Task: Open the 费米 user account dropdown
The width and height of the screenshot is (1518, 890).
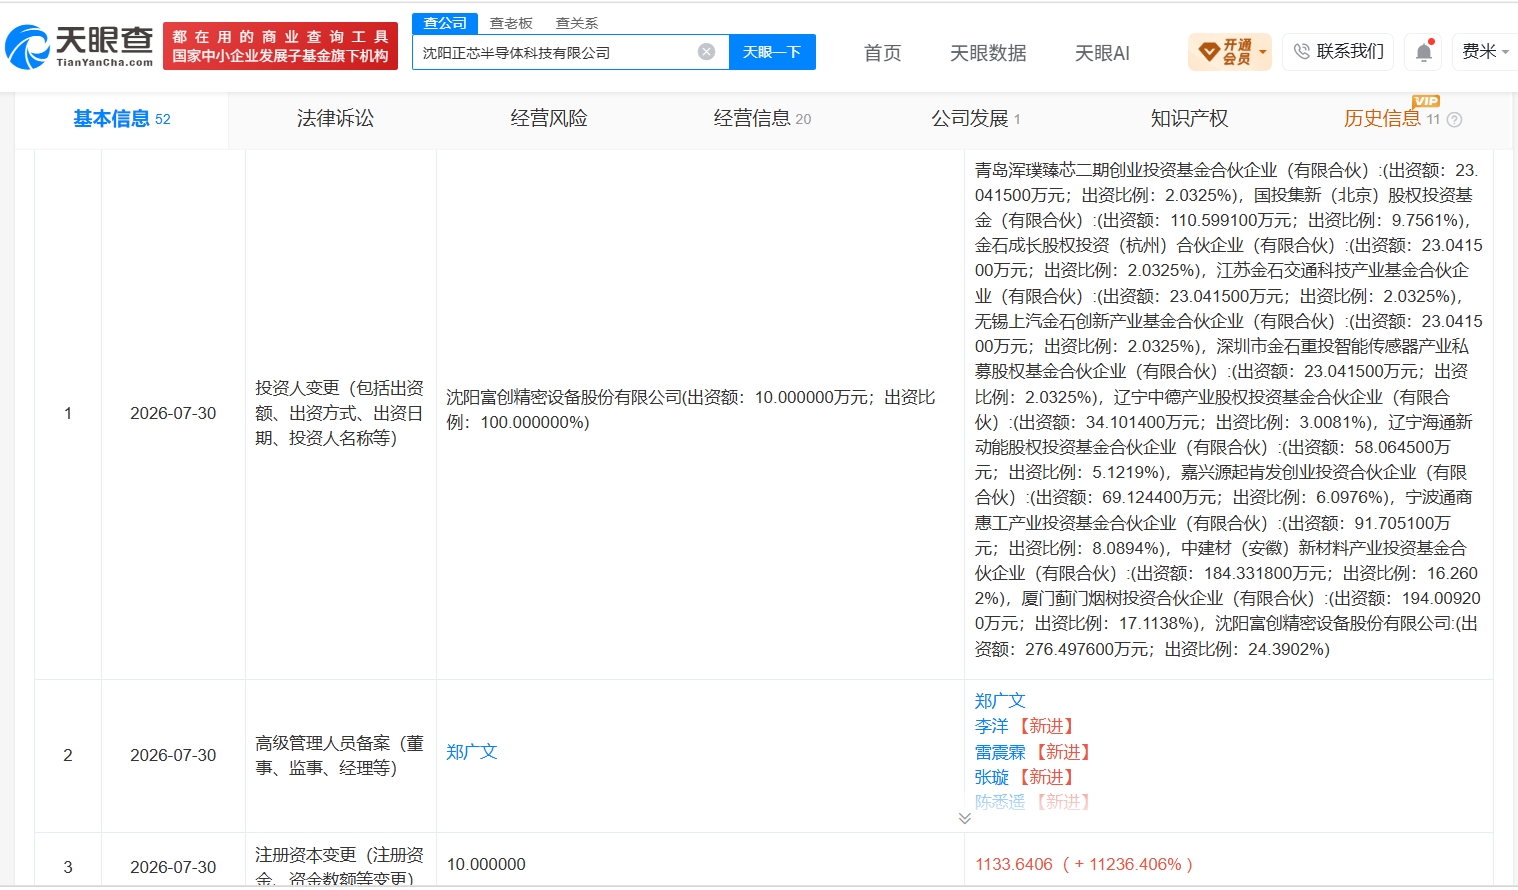Action: [x=1485, y=51]
